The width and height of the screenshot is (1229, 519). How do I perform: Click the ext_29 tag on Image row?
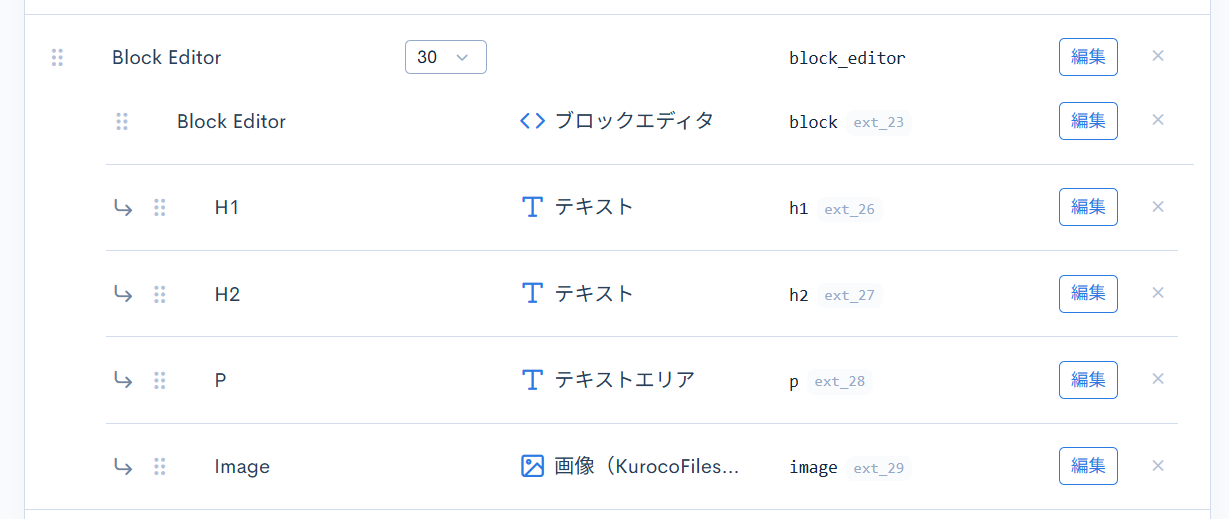879,468
